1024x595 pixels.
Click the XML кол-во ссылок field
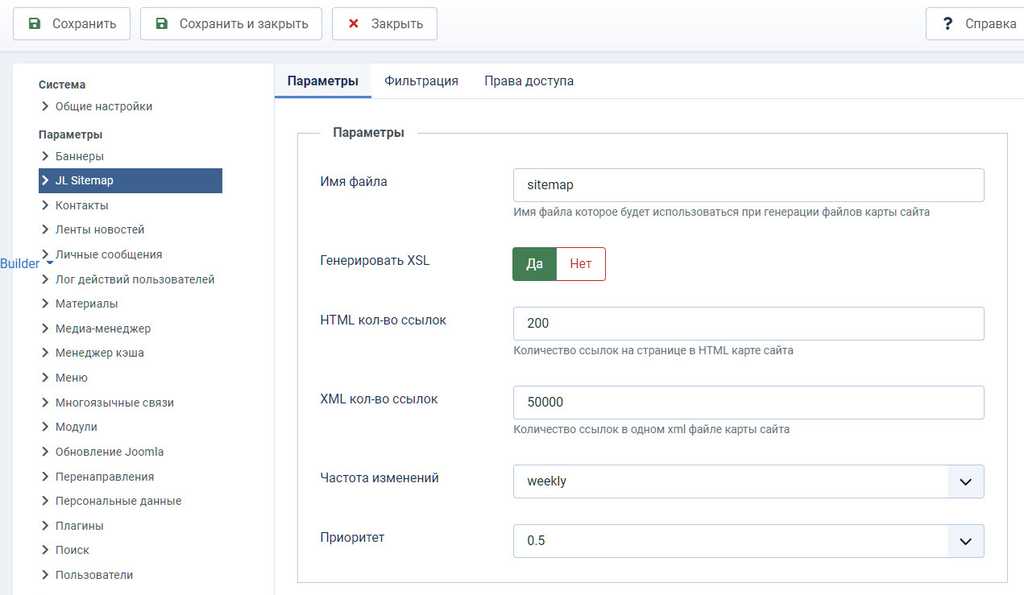click(748, 402)
